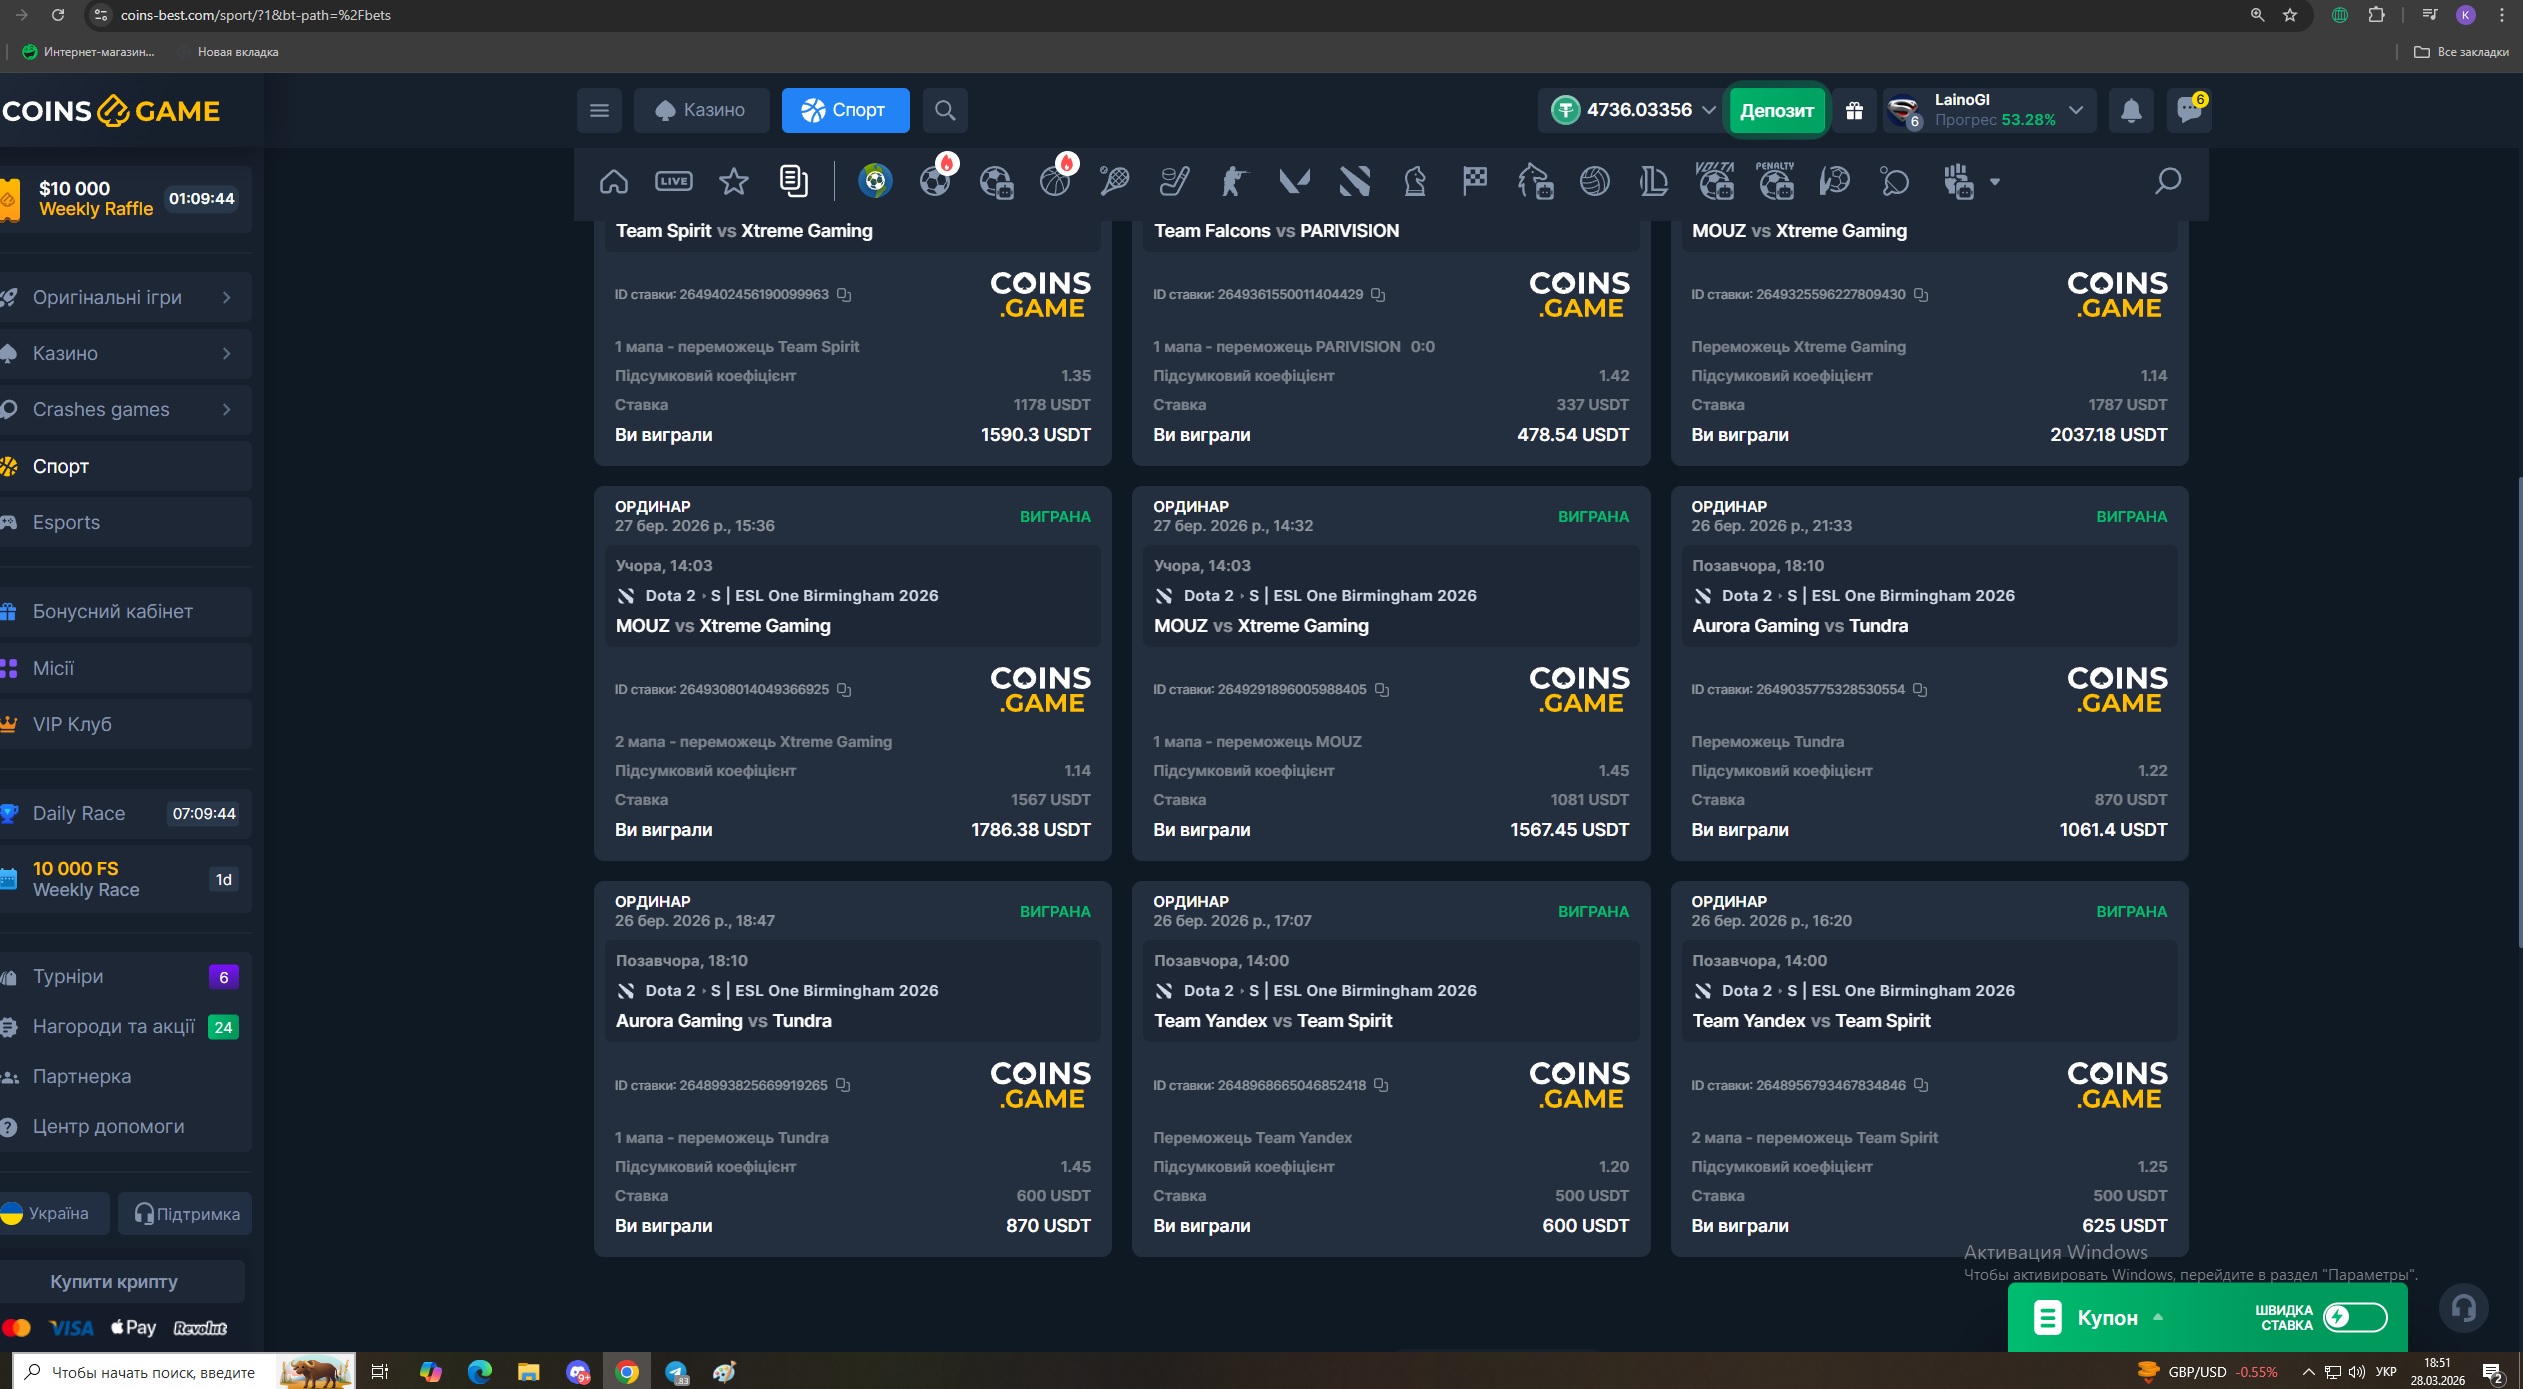
Task: Select the League of Legends icon
Action: coord(1654,181)
